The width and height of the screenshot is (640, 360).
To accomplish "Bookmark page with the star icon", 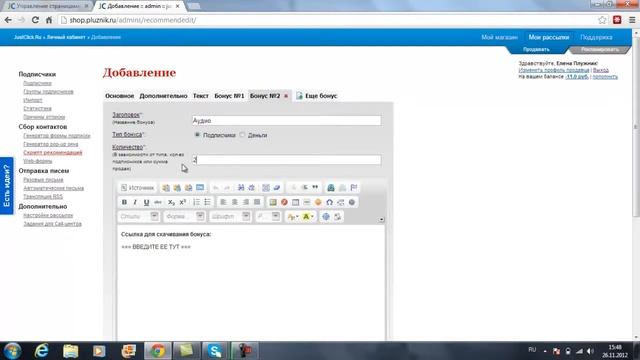I will pyautogui.click(x=602, y=20).
